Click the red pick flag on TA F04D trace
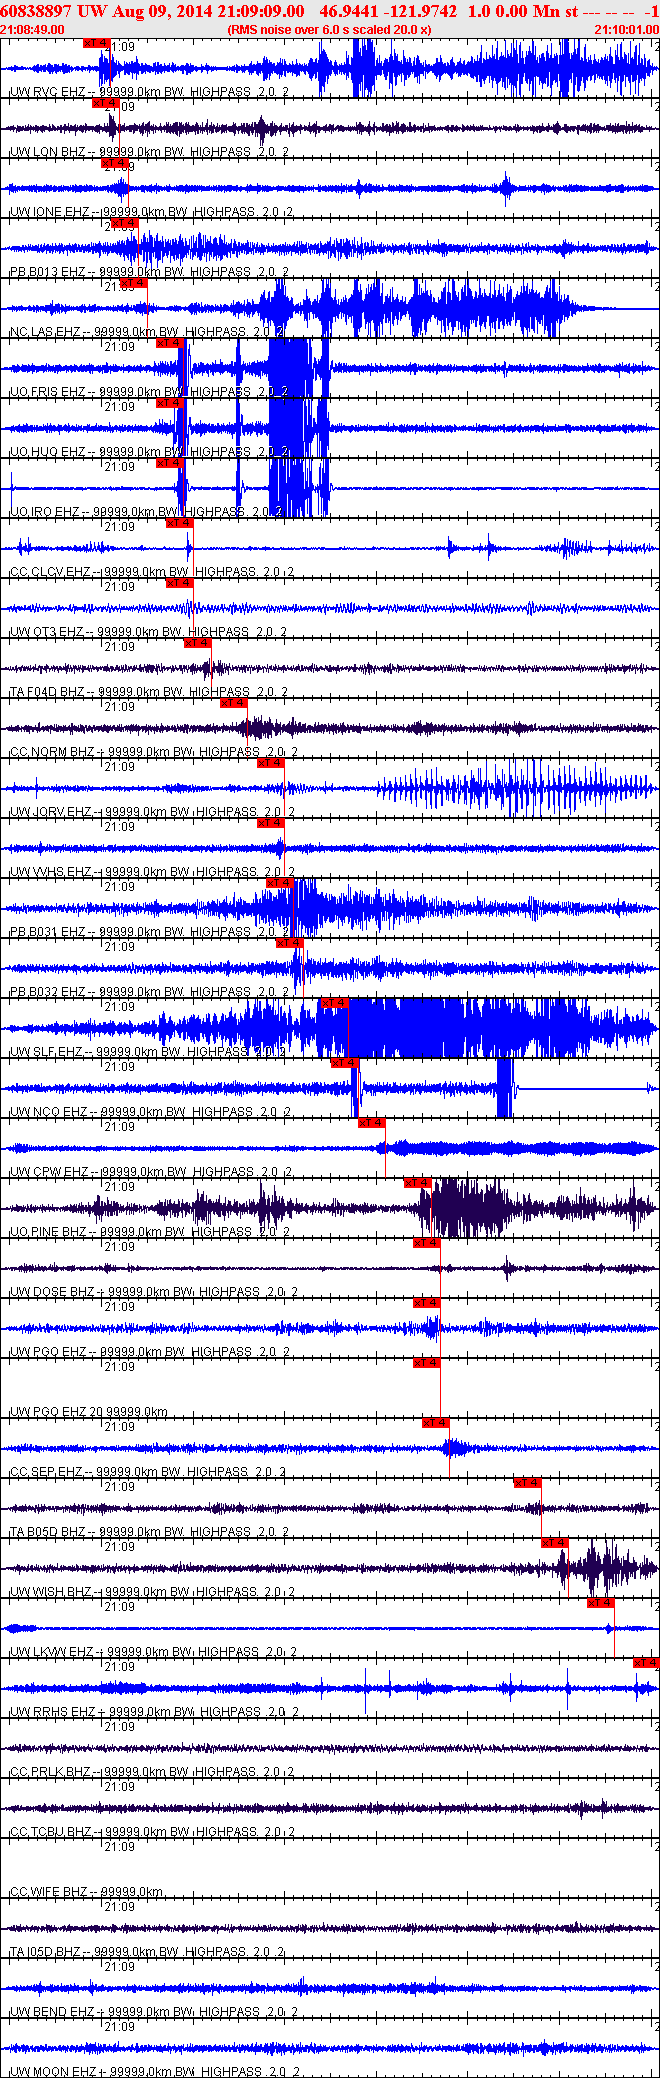 tap(197, 643)
